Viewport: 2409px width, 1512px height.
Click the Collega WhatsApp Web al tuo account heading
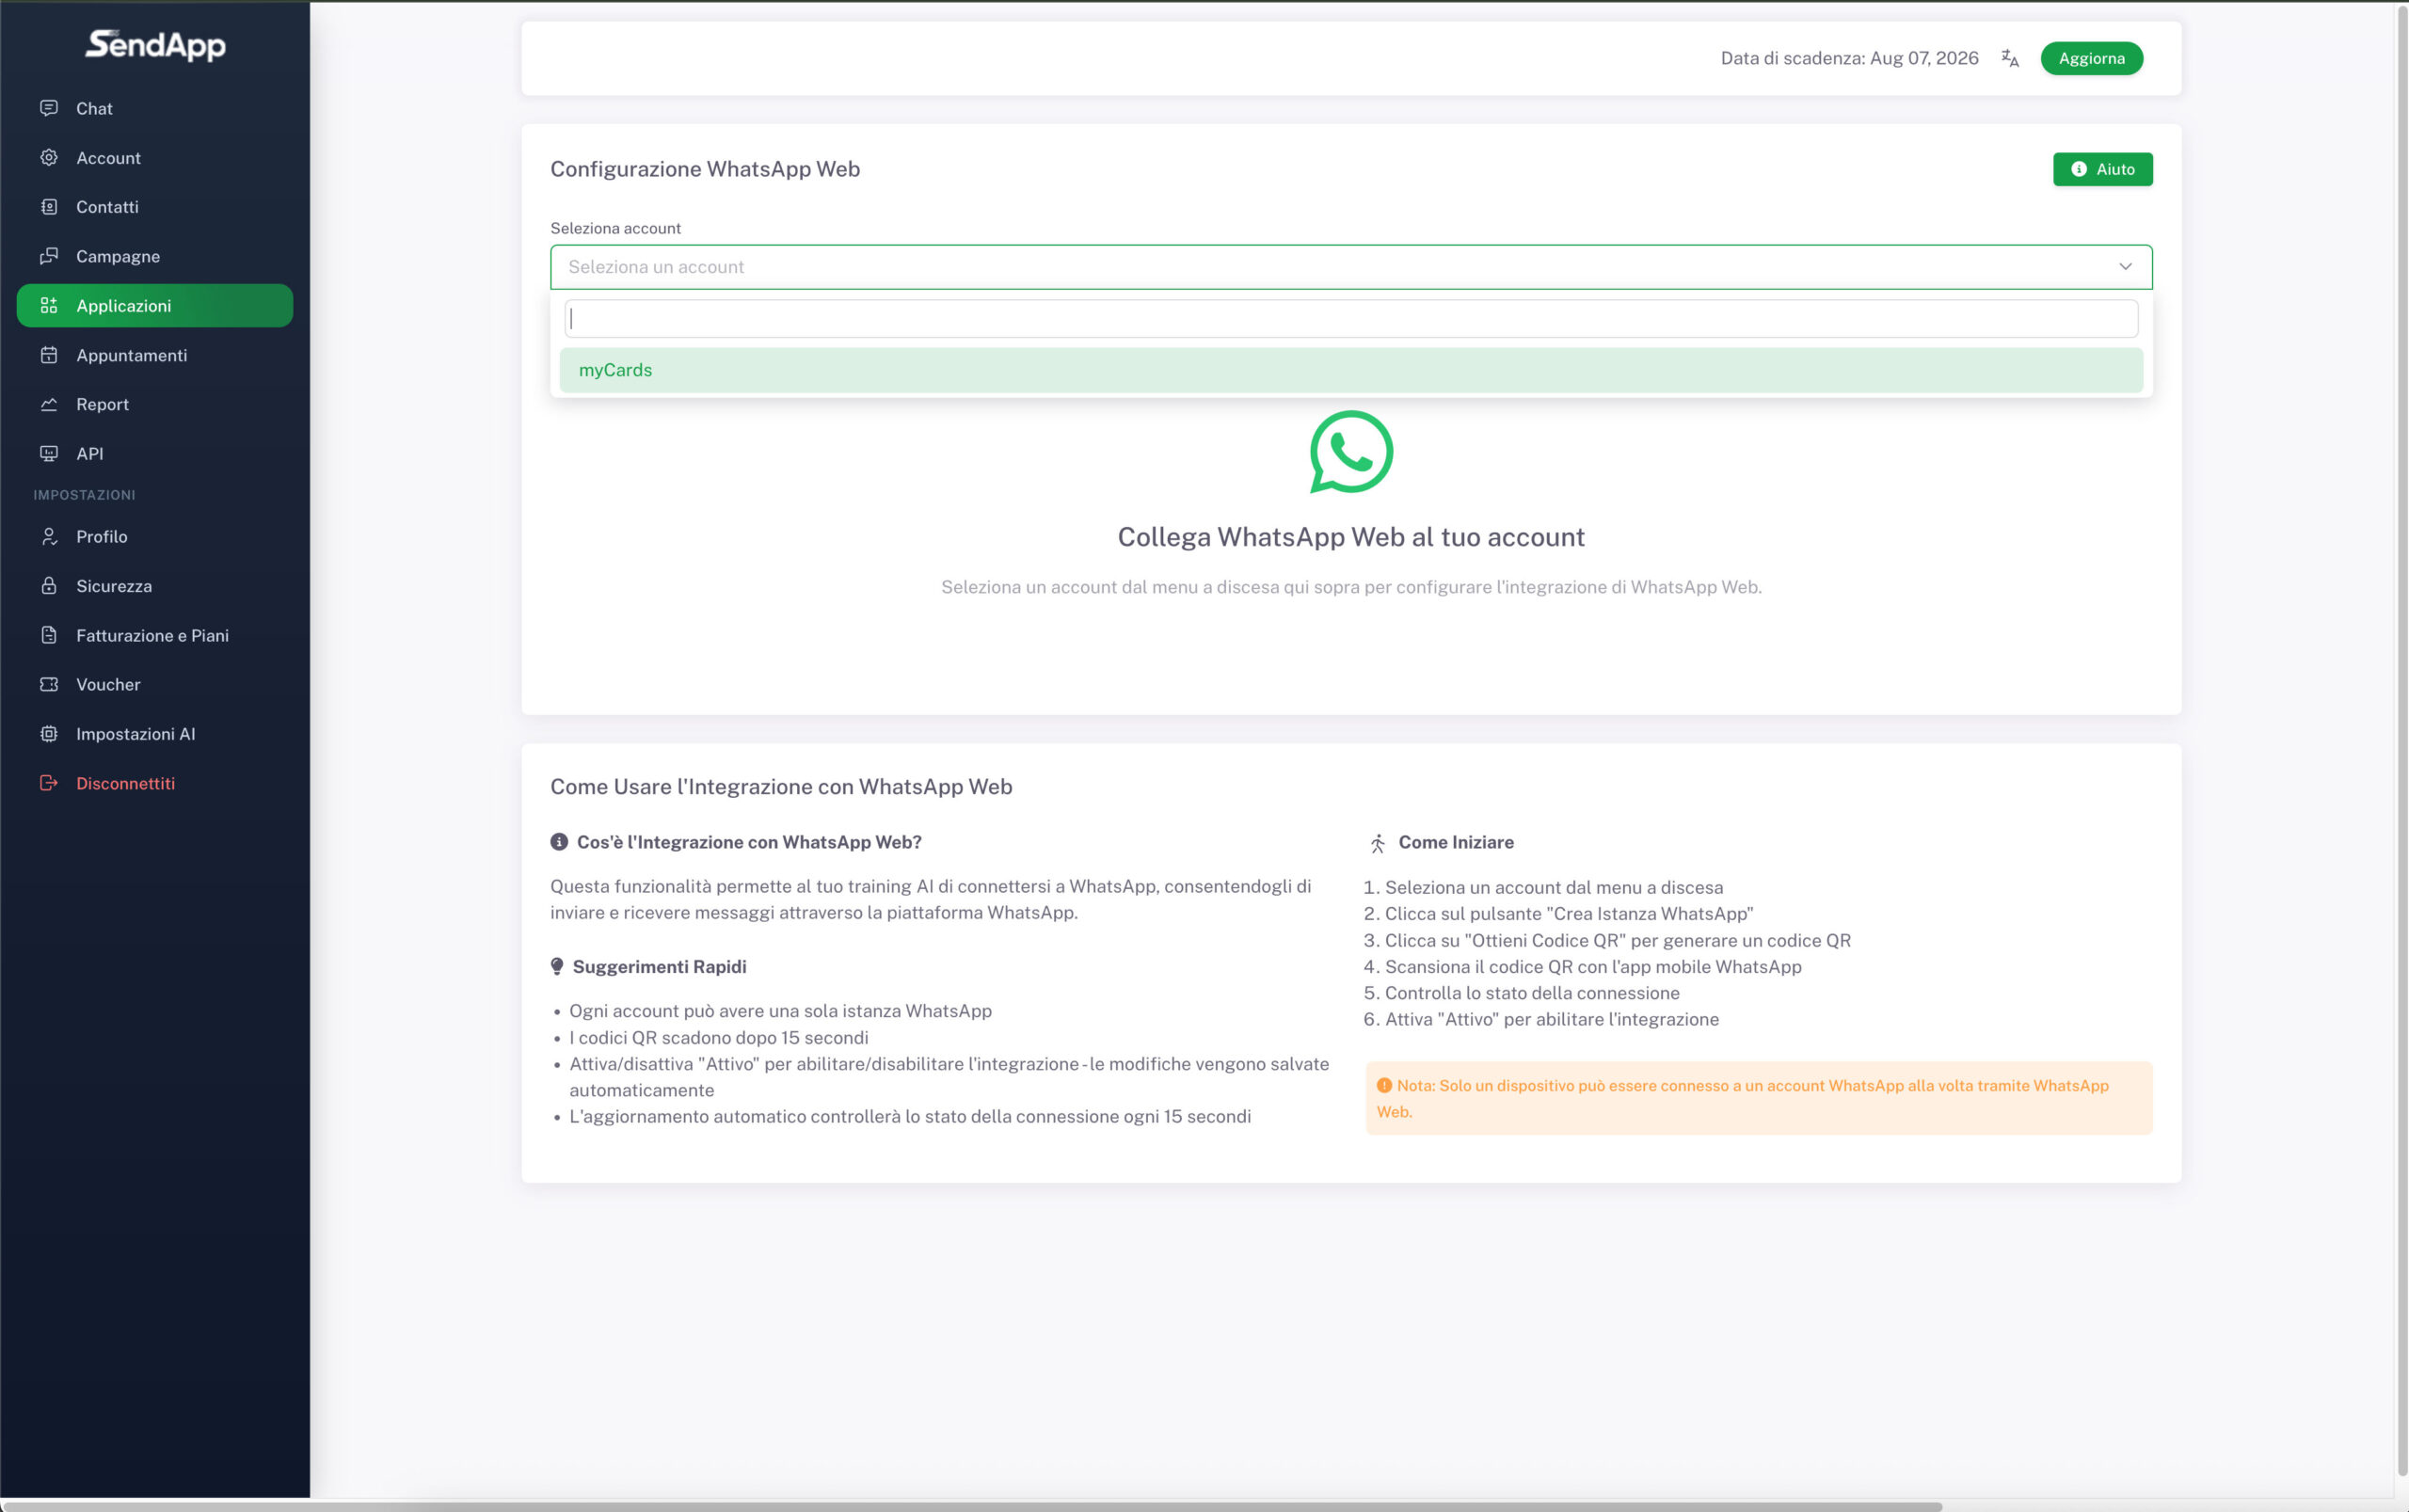(1351, 537)
